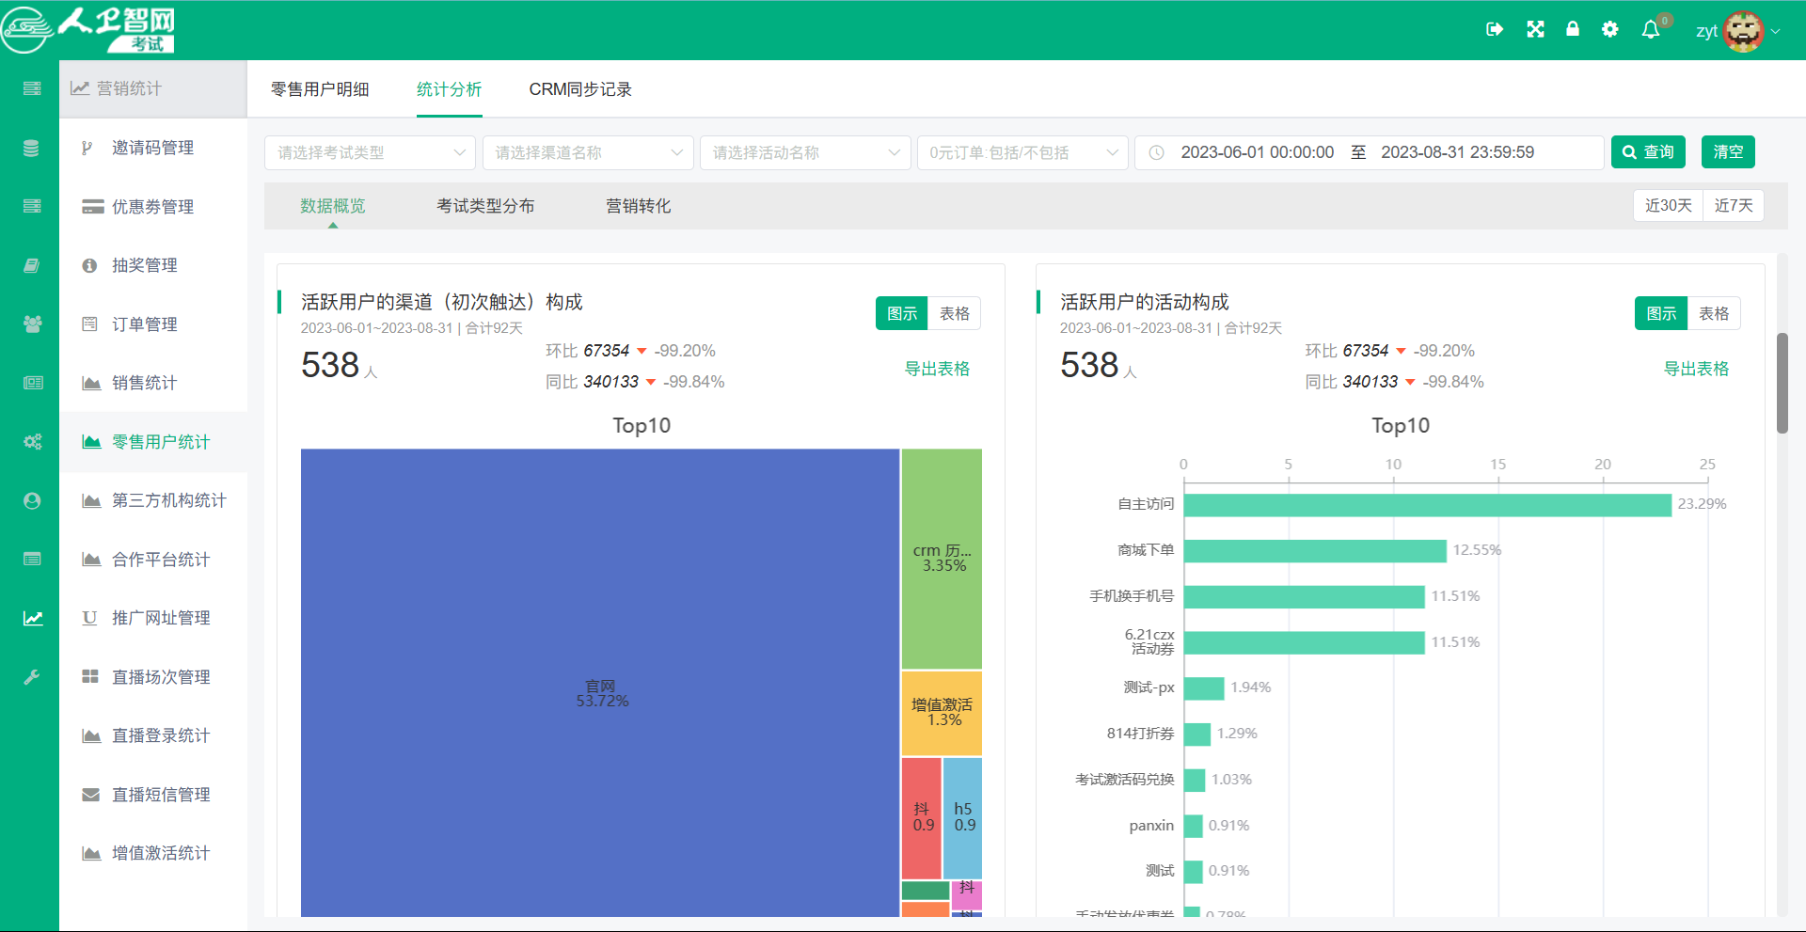Click the logout icon in the top bar

click(1494, 29)
